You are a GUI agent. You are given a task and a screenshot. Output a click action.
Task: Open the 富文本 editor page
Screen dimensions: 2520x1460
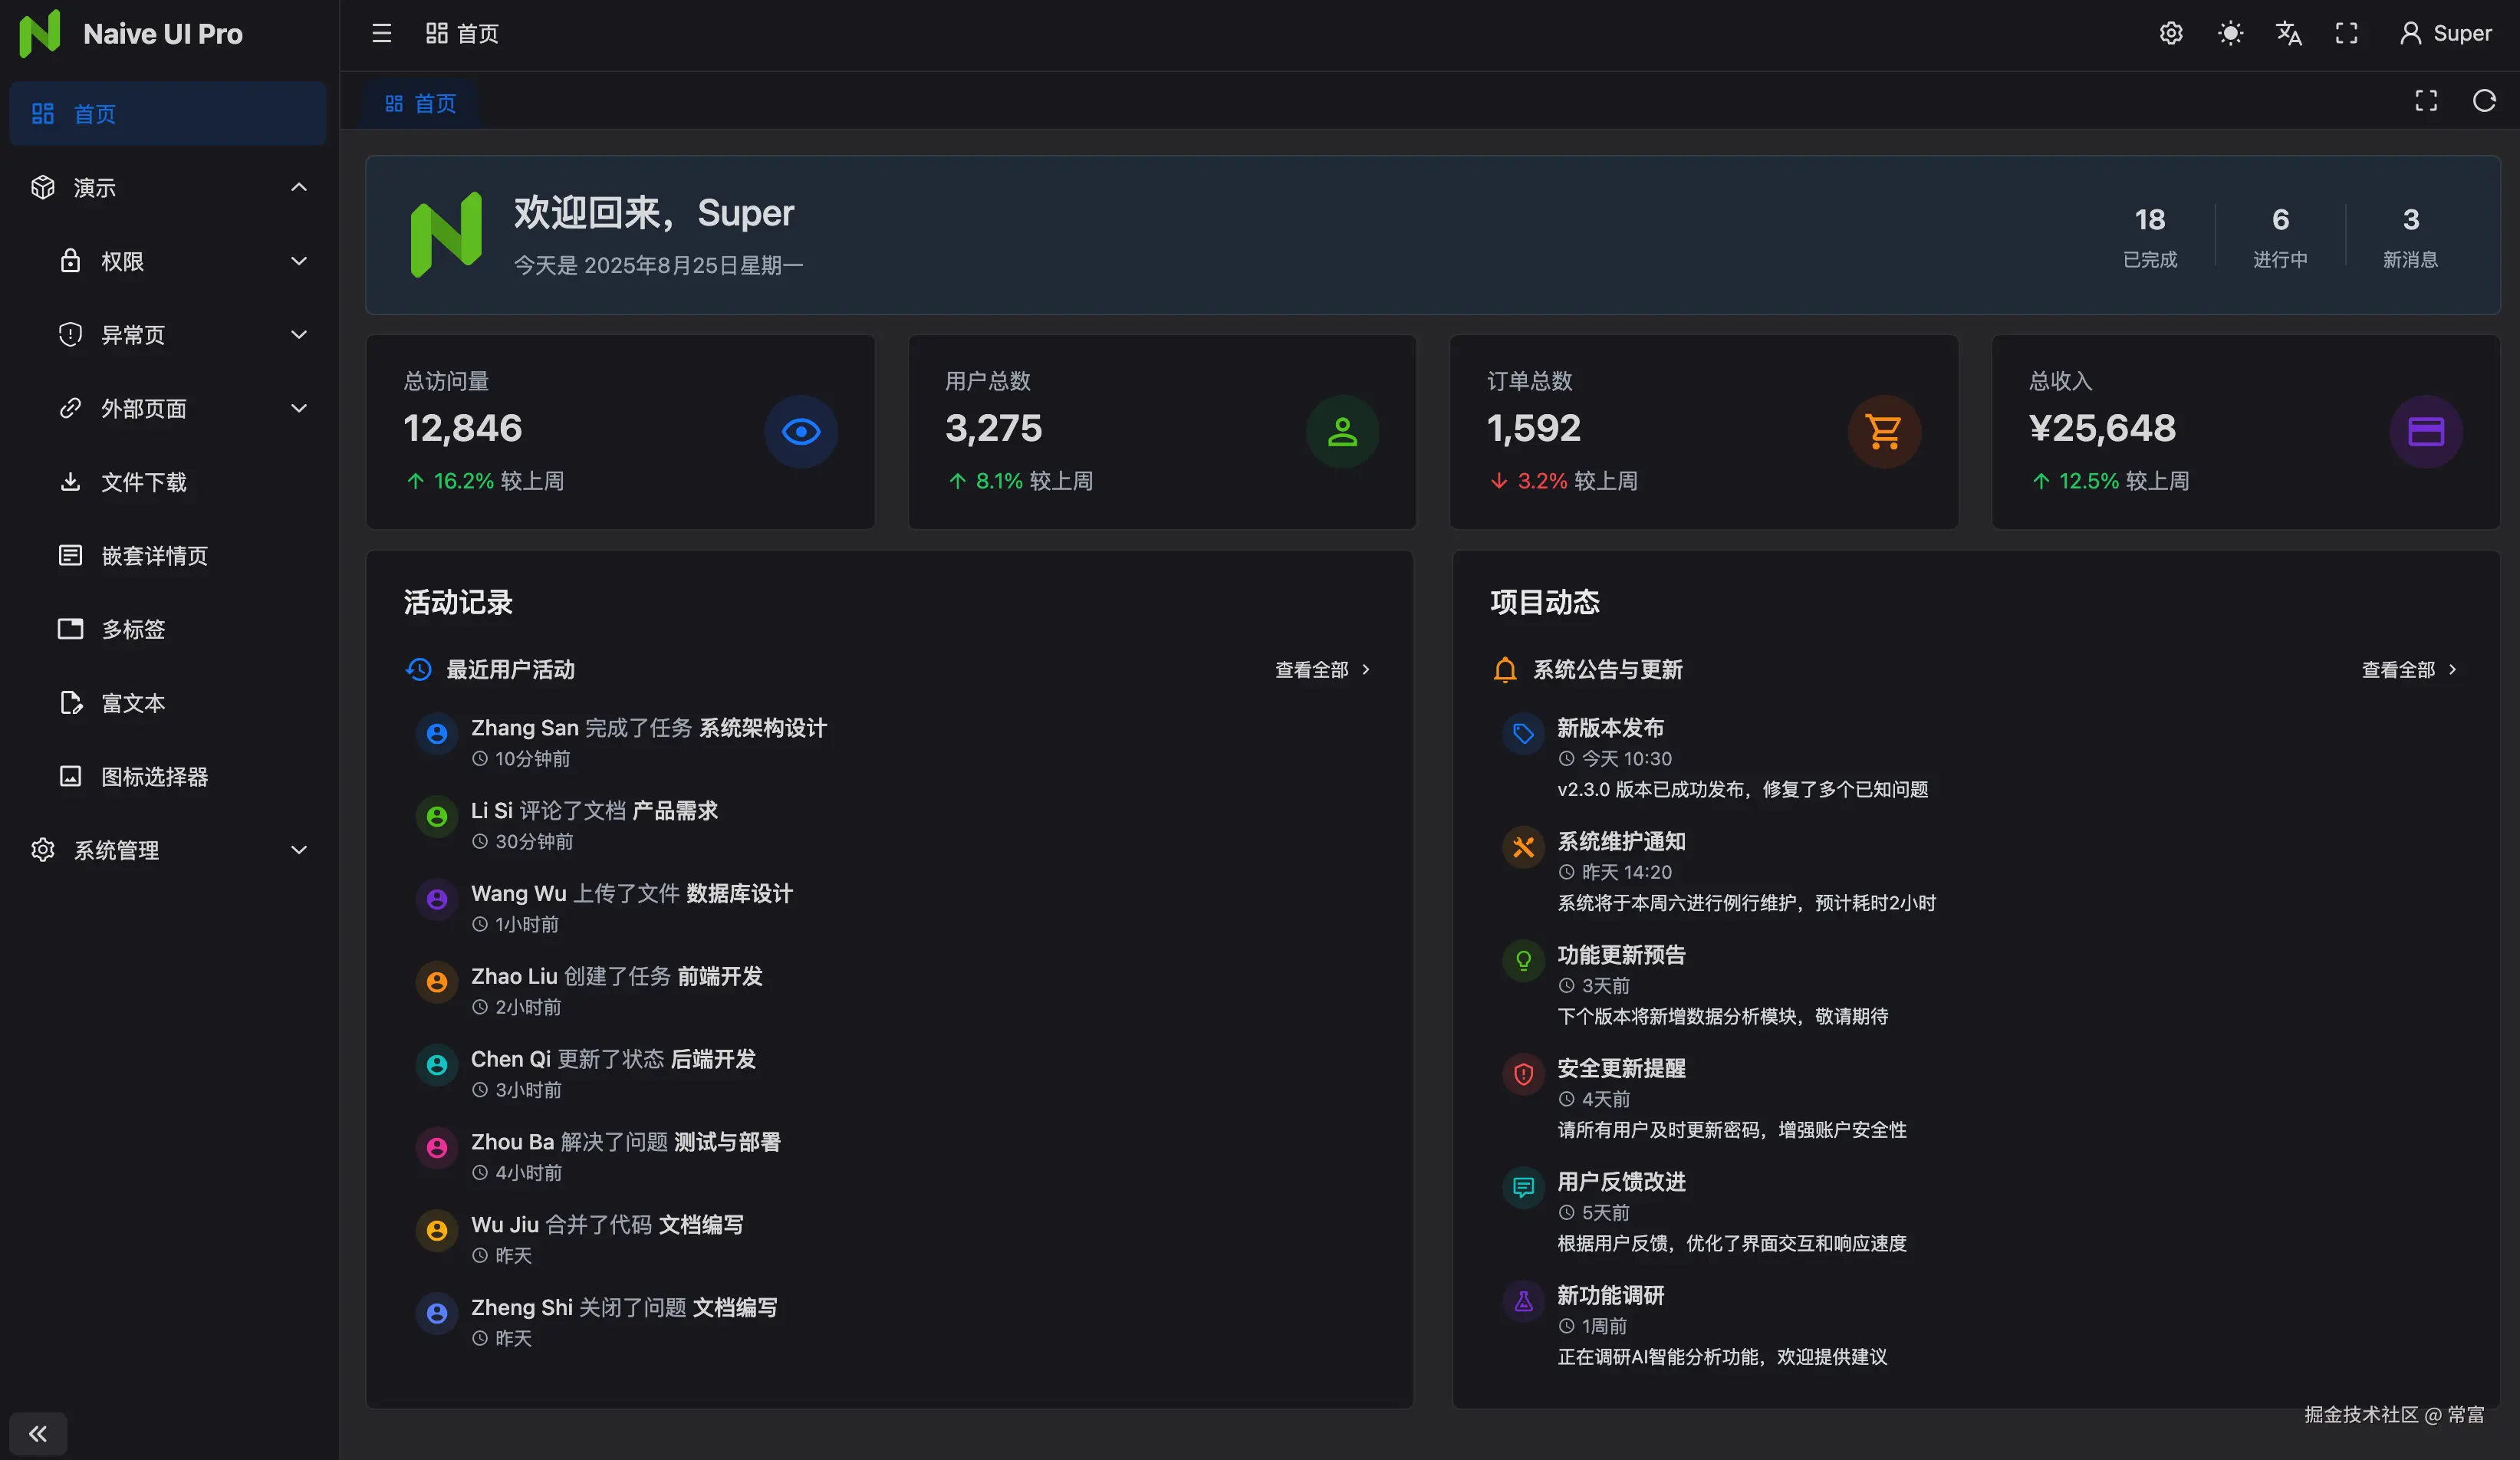point(133,703)
